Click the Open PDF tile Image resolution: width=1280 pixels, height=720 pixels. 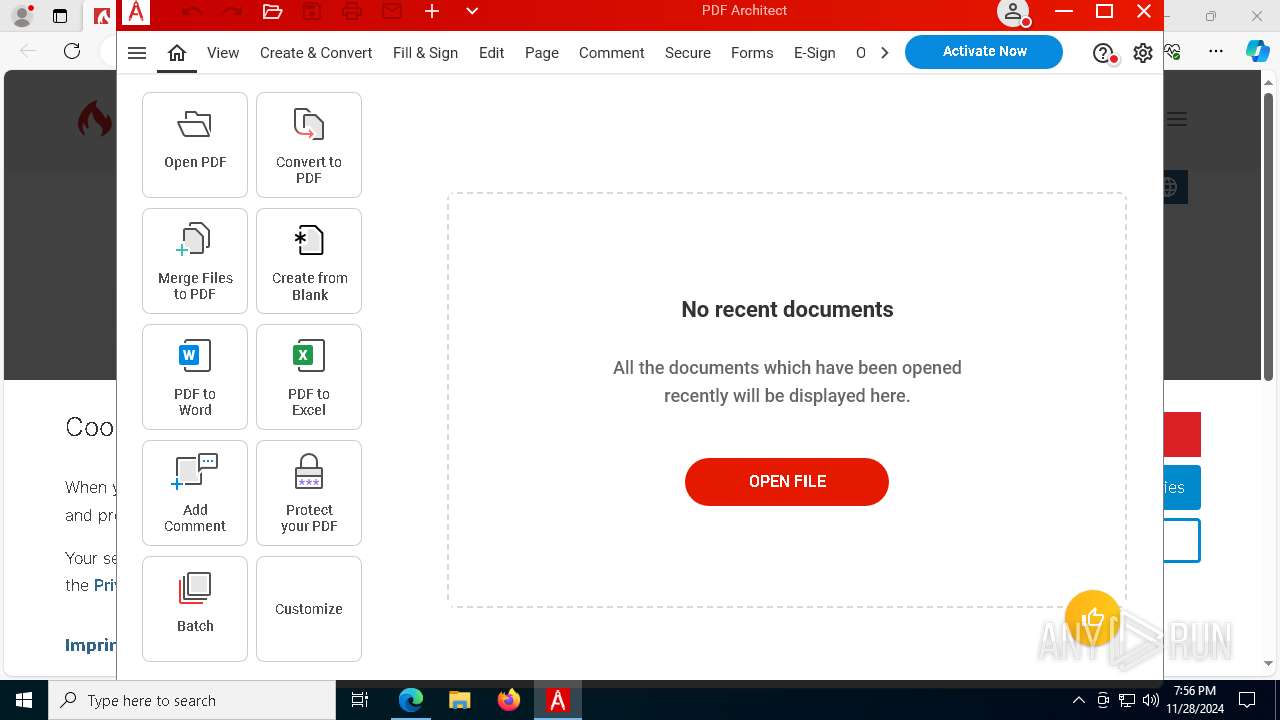195,145
